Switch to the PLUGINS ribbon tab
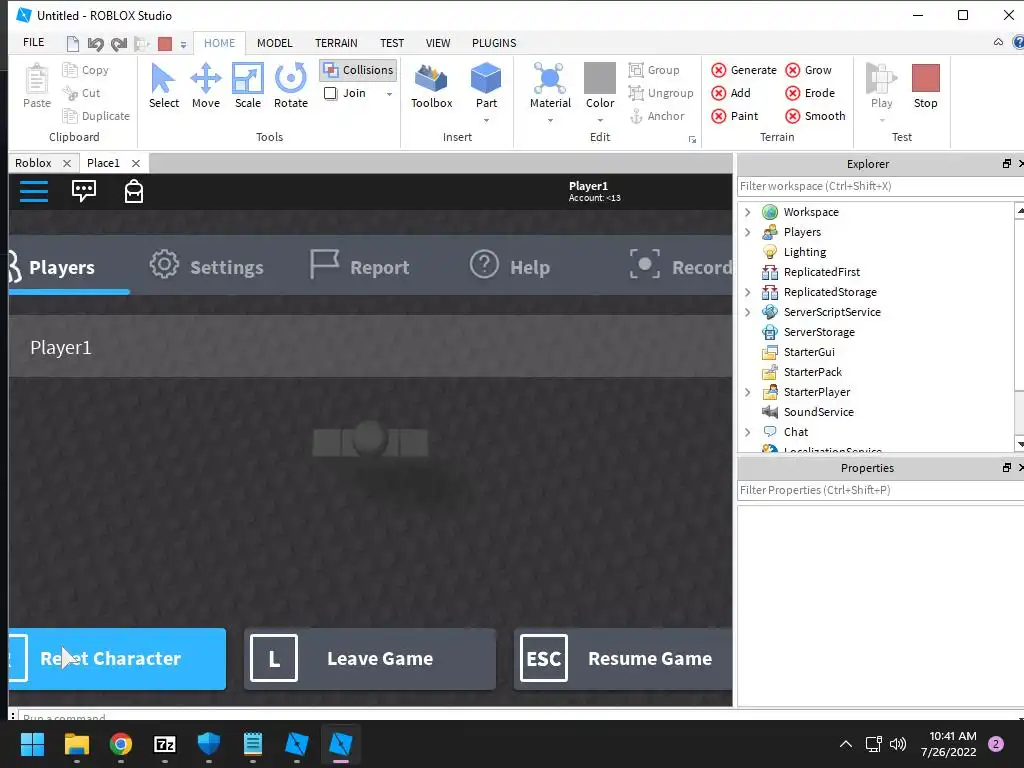 click(494, 43)
